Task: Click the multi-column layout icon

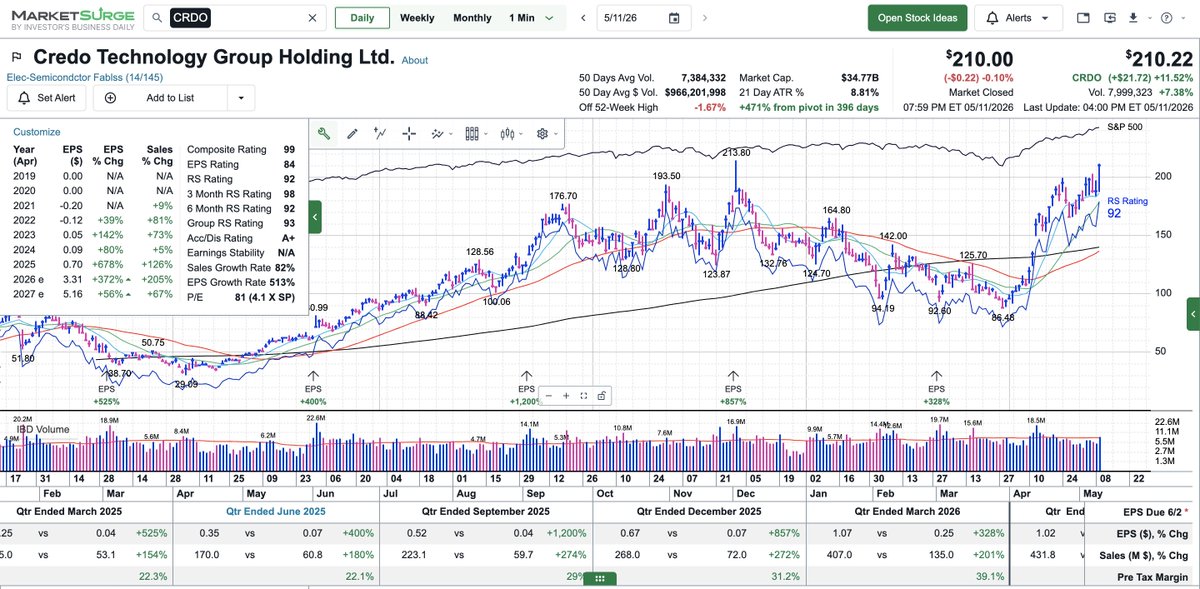Action: pos(471,133)
